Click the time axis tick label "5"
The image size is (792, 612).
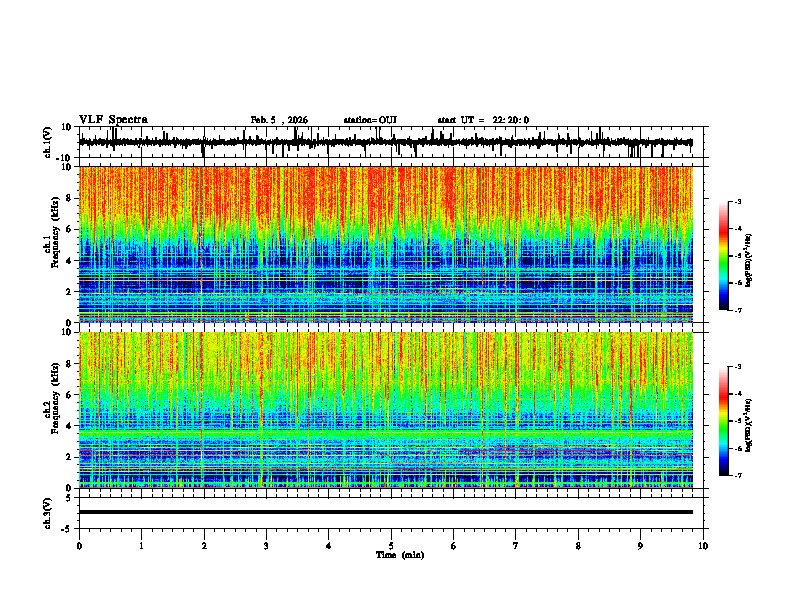tap(391, 546)
